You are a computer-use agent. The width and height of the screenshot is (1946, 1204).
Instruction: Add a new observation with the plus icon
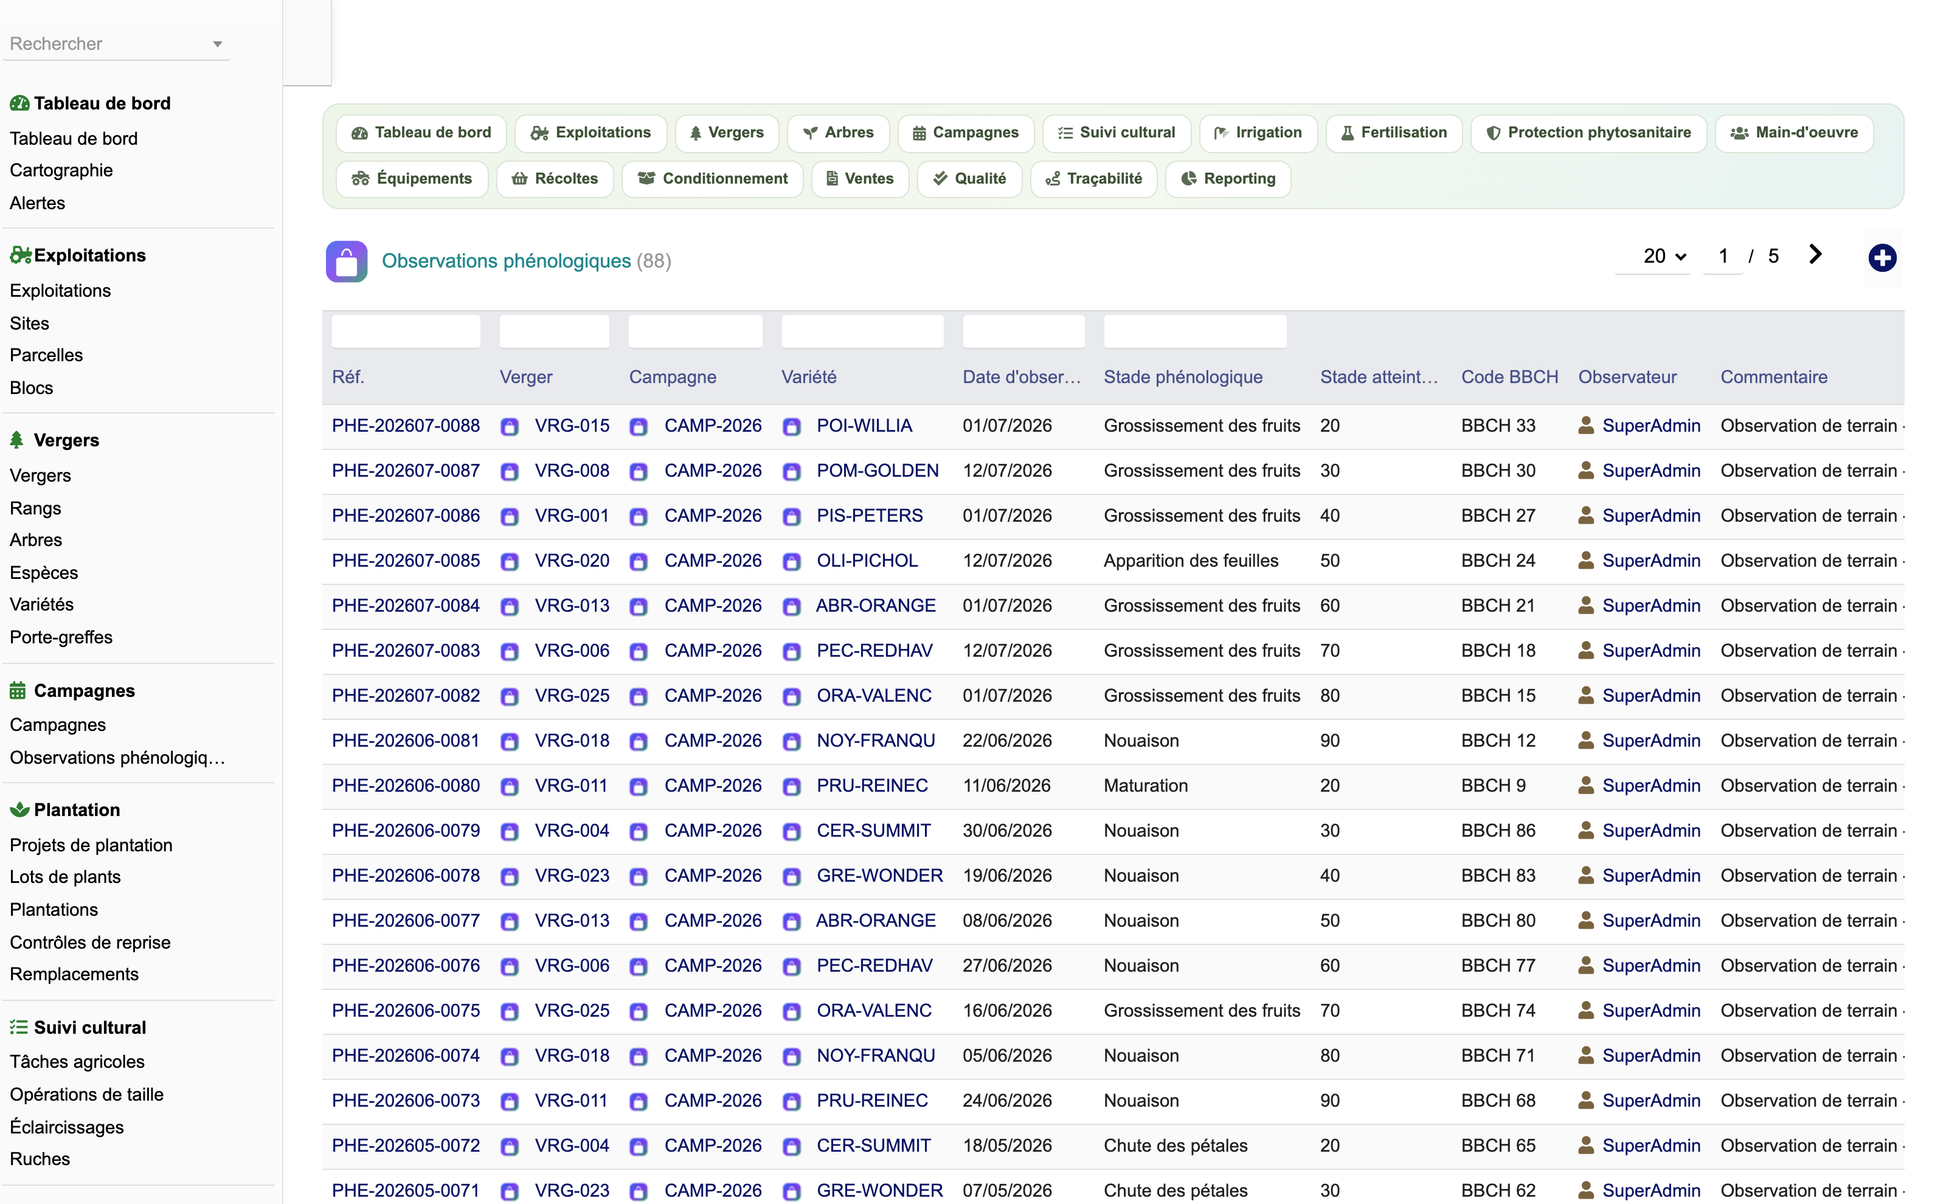(1882, 258)
